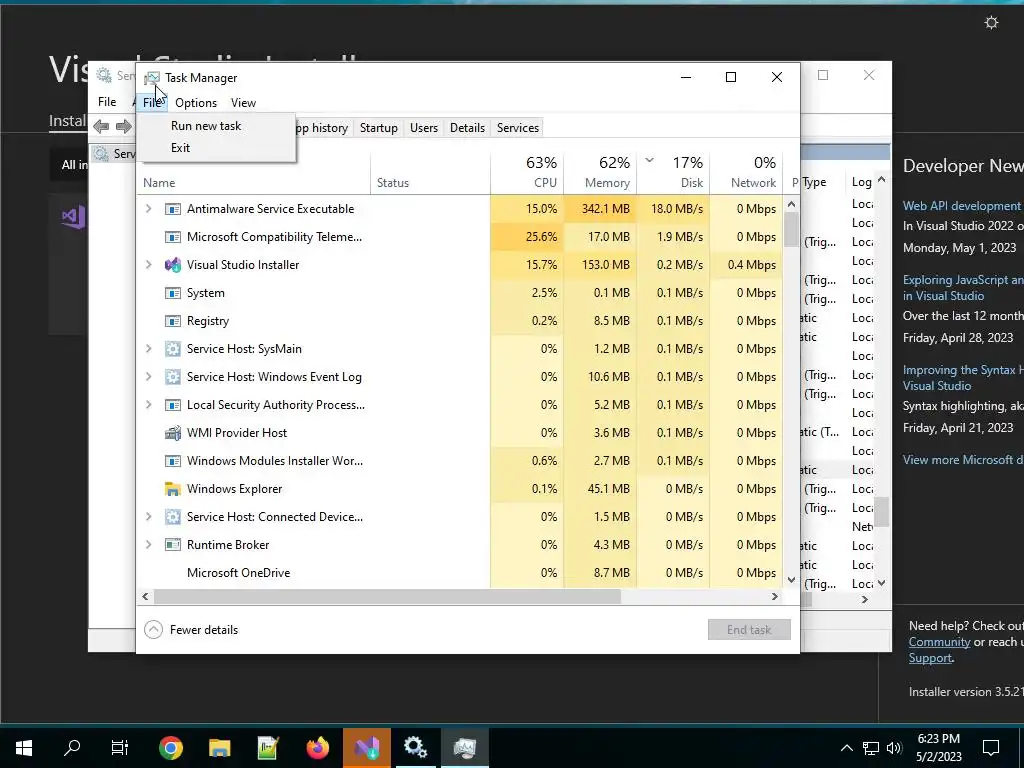
Task: Switch to Services gear taskbar icon
Action: click(x=415, y=748)
